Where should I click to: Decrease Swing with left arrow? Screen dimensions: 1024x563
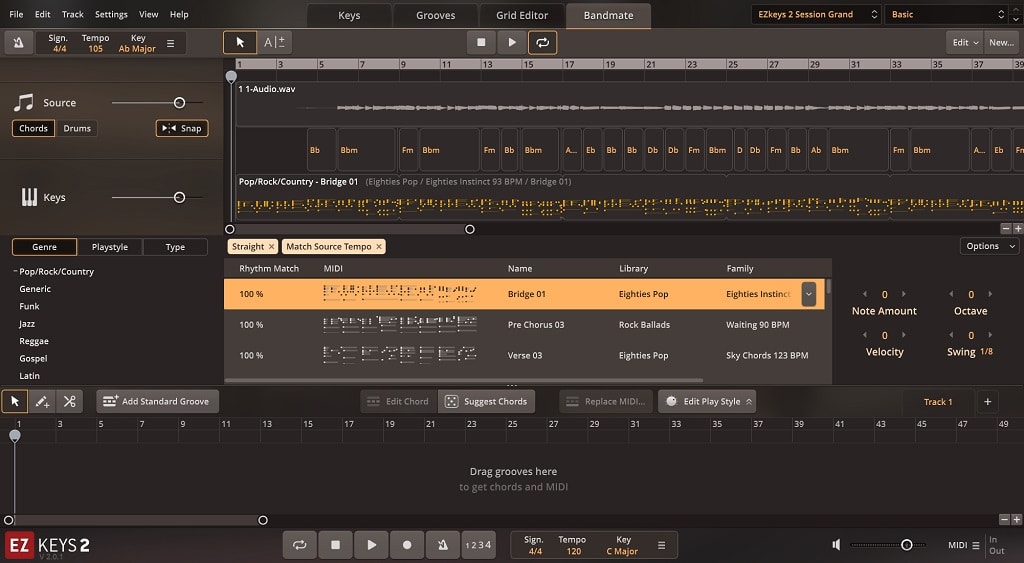coord(952,335)
